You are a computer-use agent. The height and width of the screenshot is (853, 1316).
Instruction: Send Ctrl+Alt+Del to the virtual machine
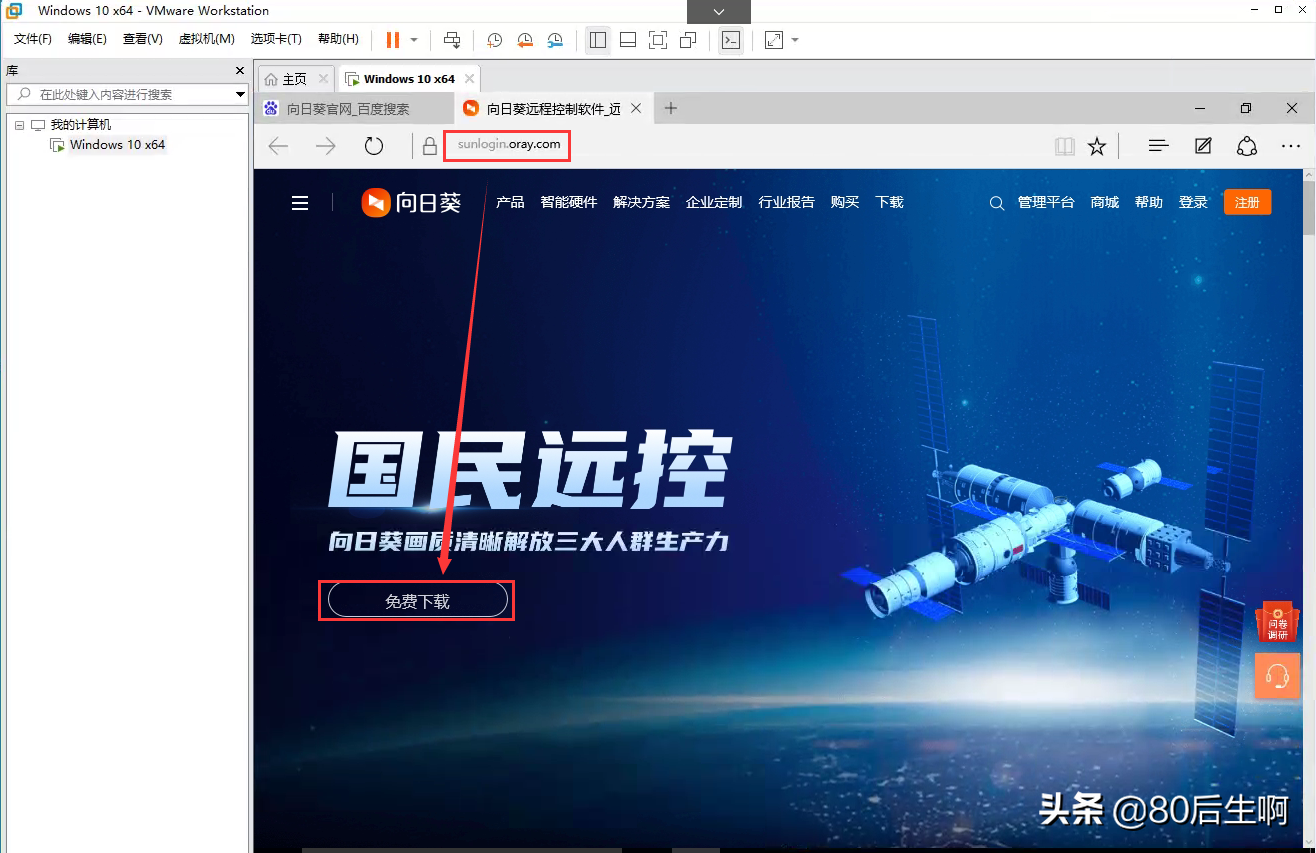point(452,40)
